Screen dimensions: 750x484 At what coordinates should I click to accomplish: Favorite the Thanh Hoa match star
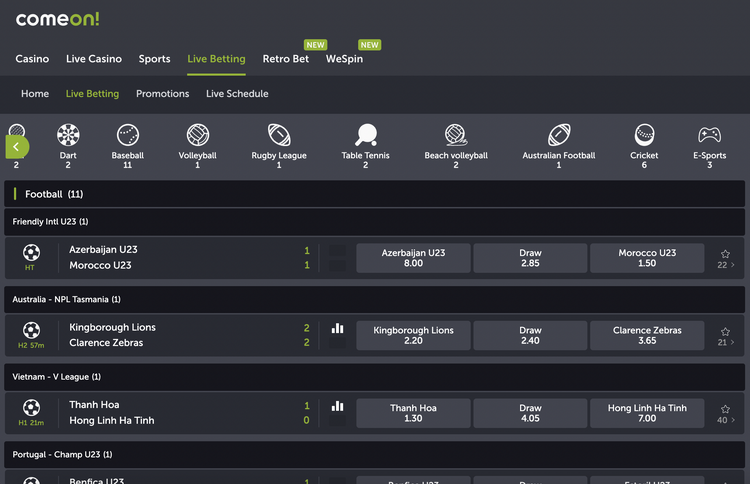725,409
